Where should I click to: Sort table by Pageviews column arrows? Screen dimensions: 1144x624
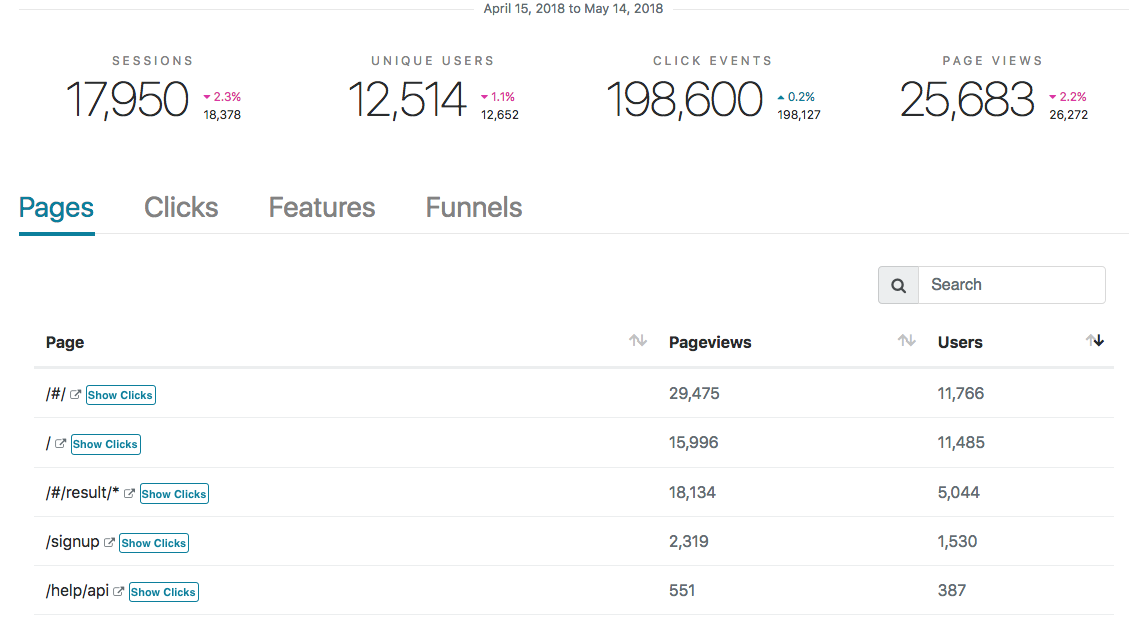click(x=906, y=341)
